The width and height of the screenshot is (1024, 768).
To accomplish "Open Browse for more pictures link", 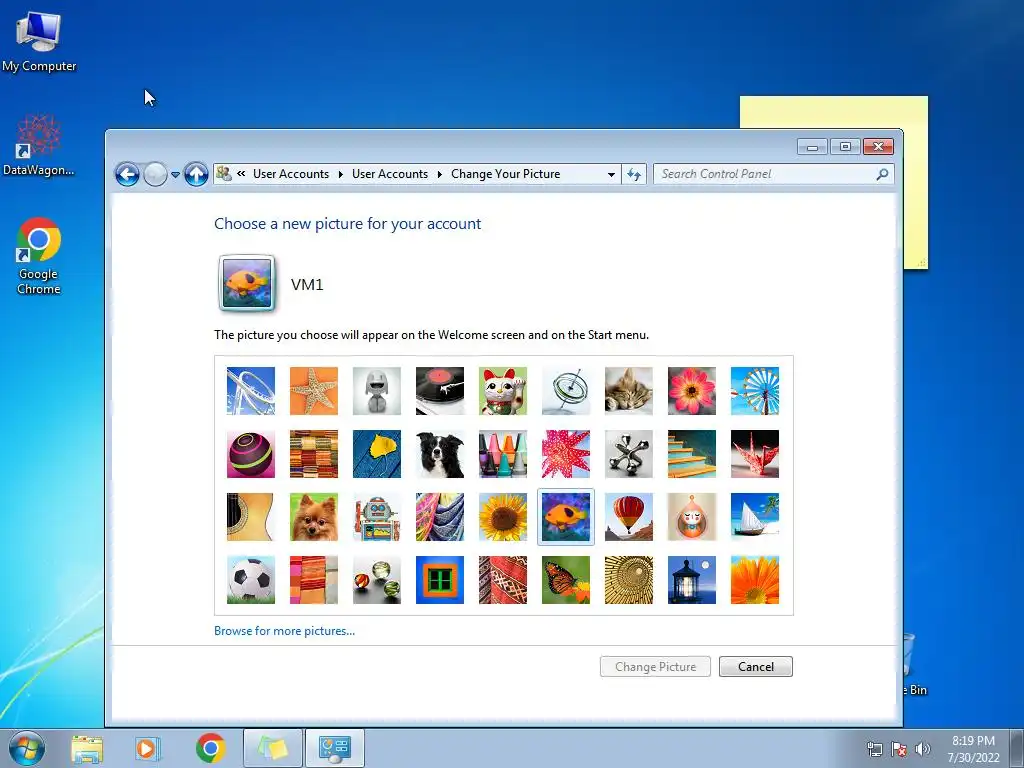I will click(x=285, y=631).
